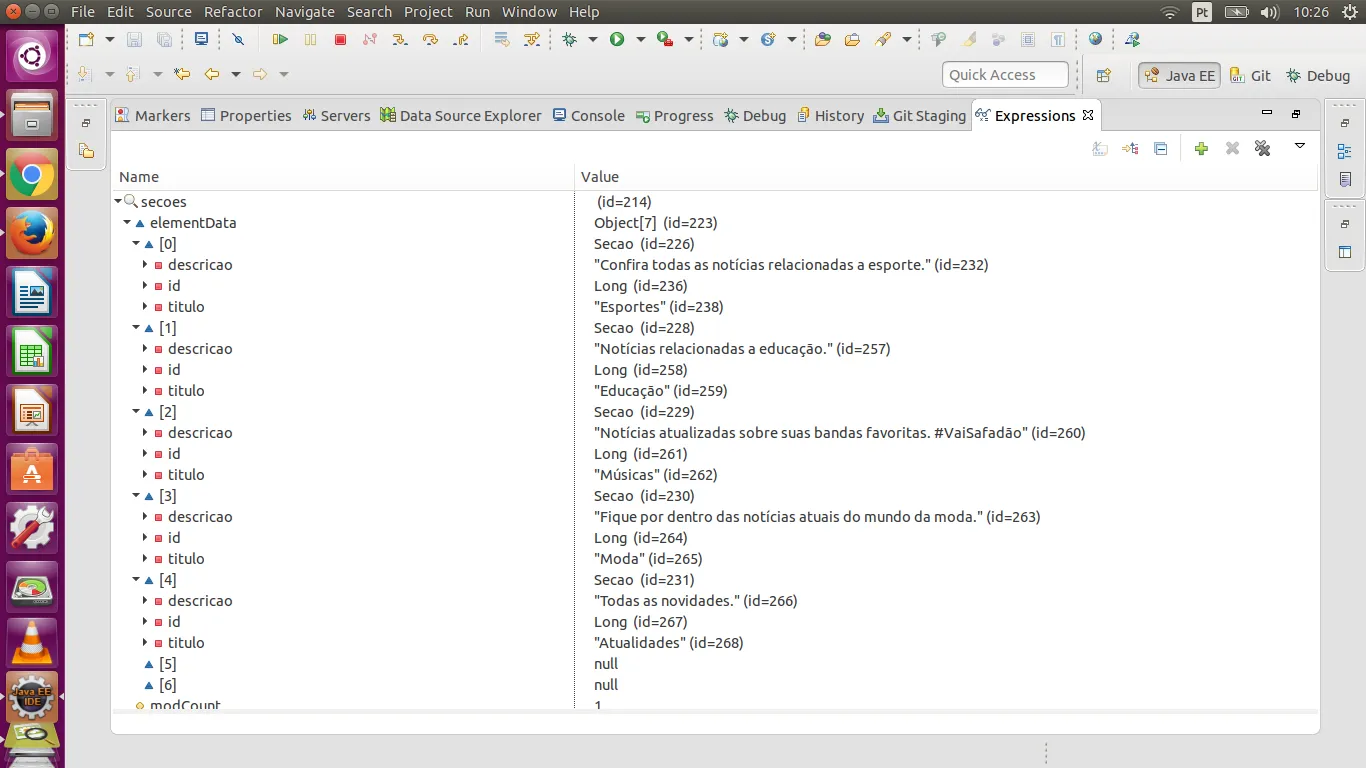Click the Step Into icon
The width and height of the screenshot is (1366, 768).
(400, 40)
